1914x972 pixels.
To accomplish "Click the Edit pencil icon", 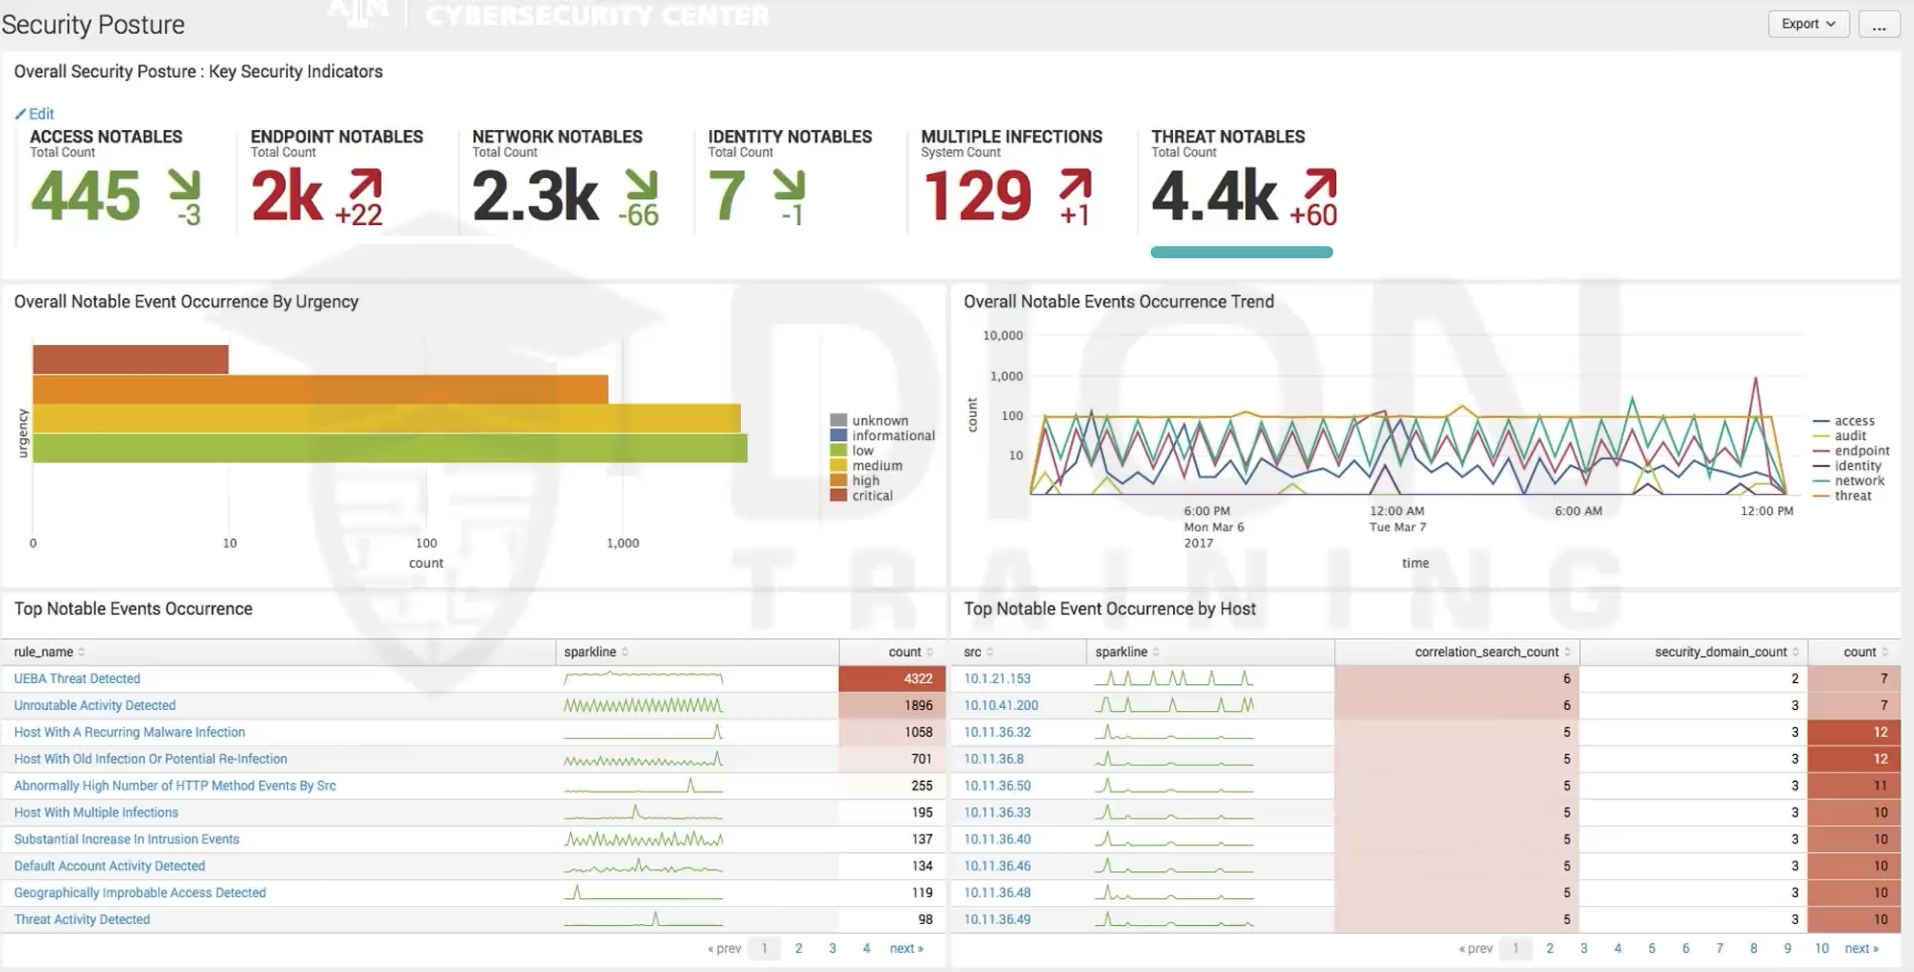I will click(x=20, y=114).
